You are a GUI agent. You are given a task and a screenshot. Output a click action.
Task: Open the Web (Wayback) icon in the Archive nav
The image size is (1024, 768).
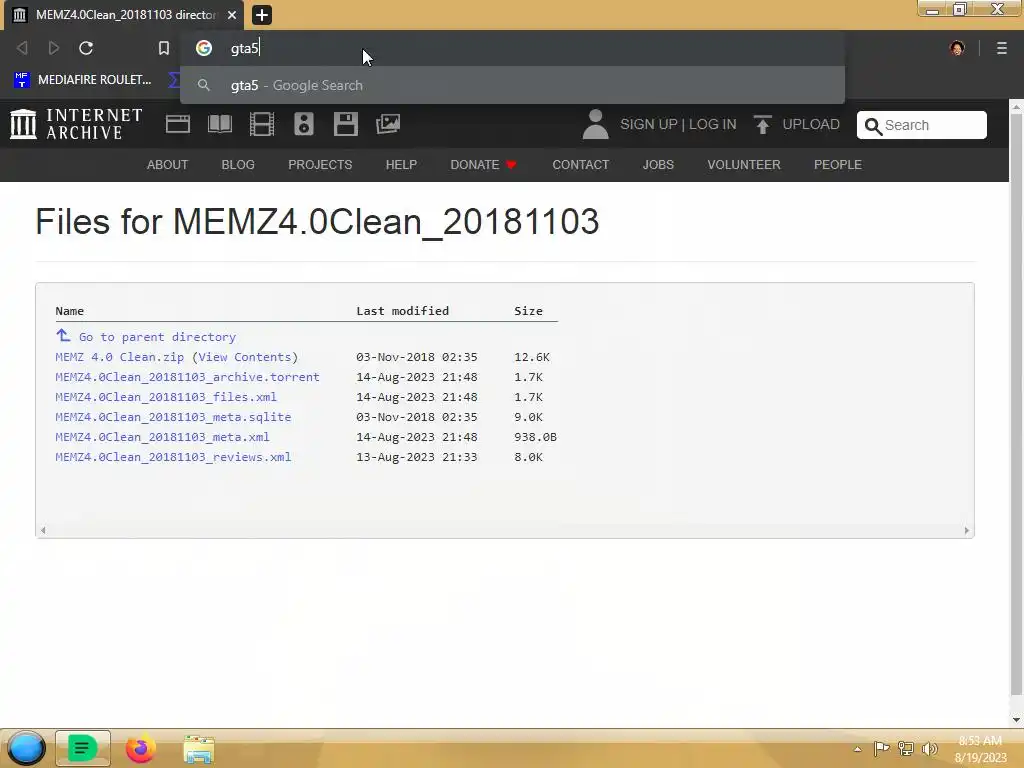tap(178, 124)
